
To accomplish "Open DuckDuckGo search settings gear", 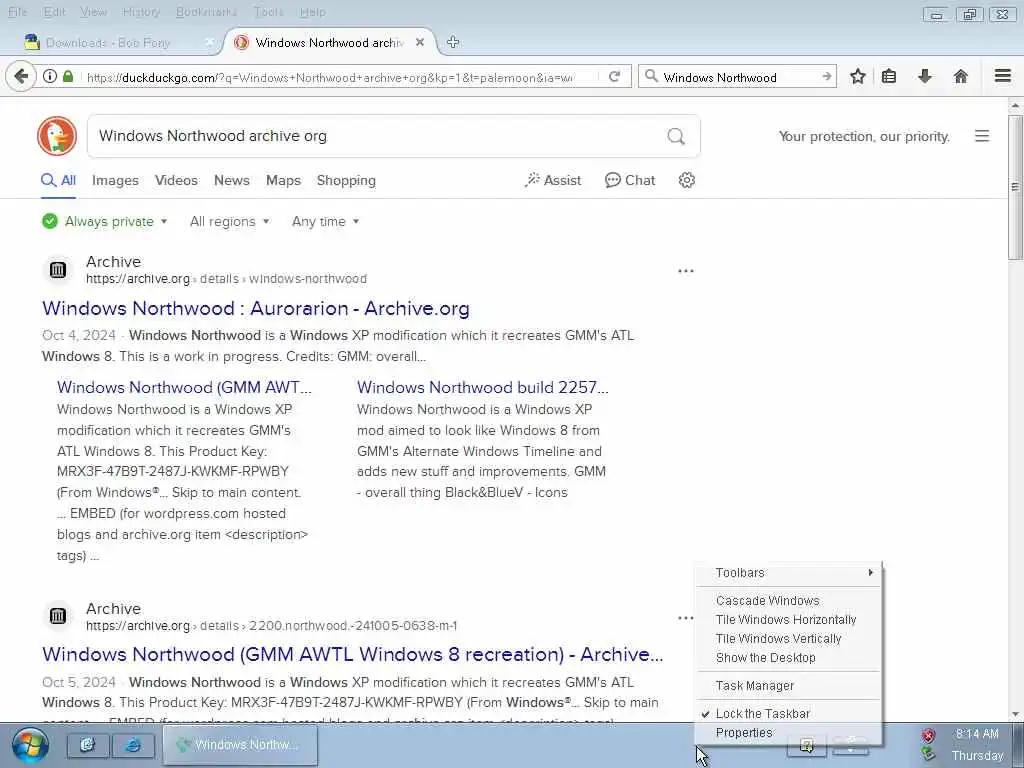I will [x=686, y=180].
